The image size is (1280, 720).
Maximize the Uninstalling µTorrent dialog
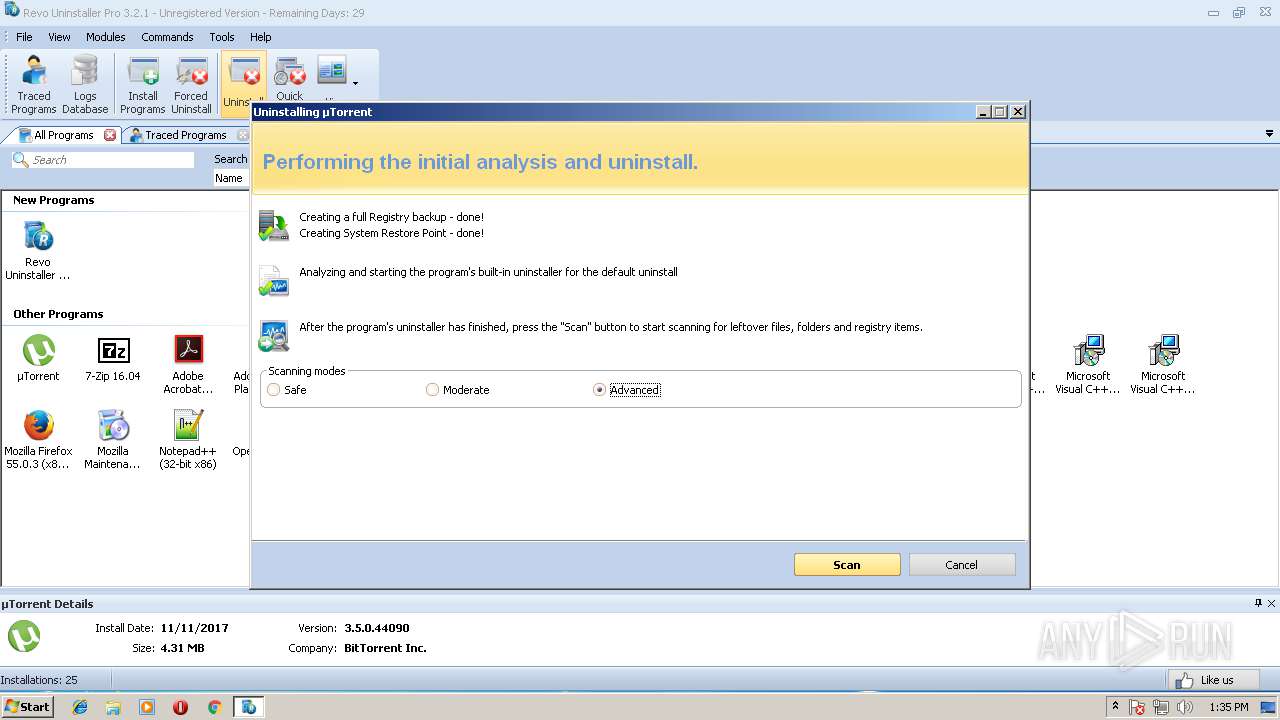point(999,112)
